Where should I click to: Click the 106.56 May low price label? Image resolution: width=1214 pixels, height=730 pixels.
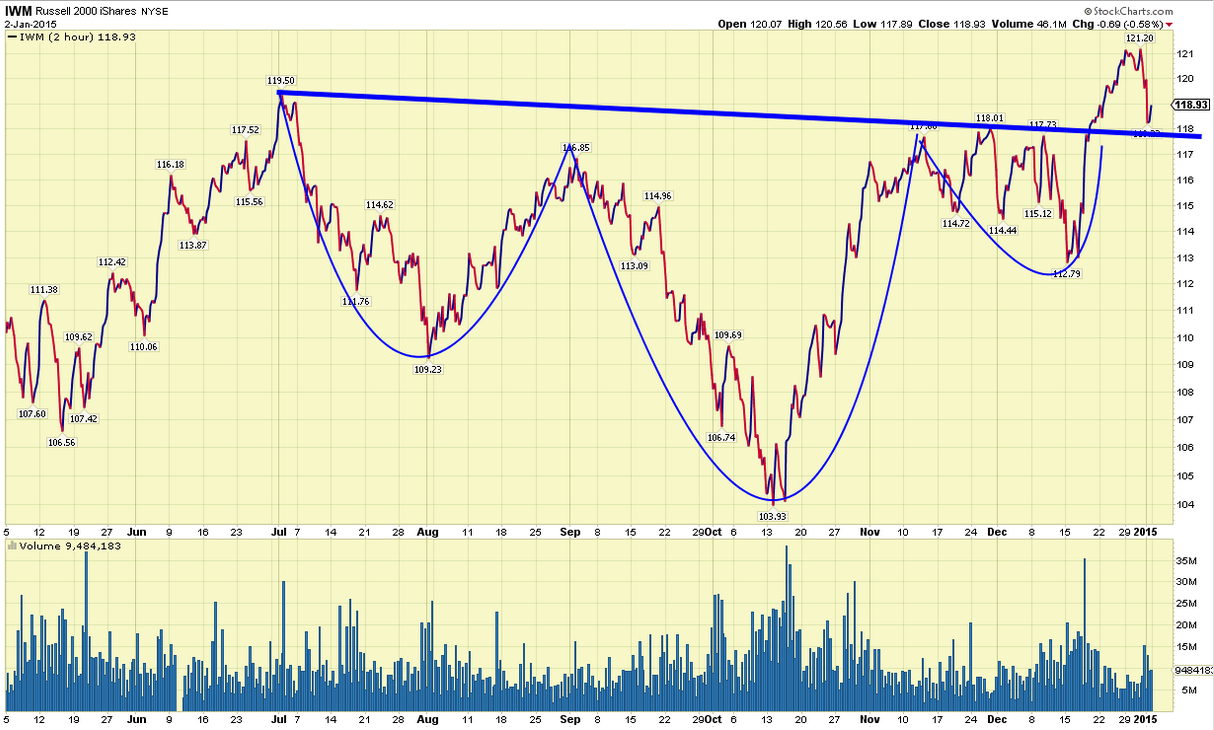(62, 442)
